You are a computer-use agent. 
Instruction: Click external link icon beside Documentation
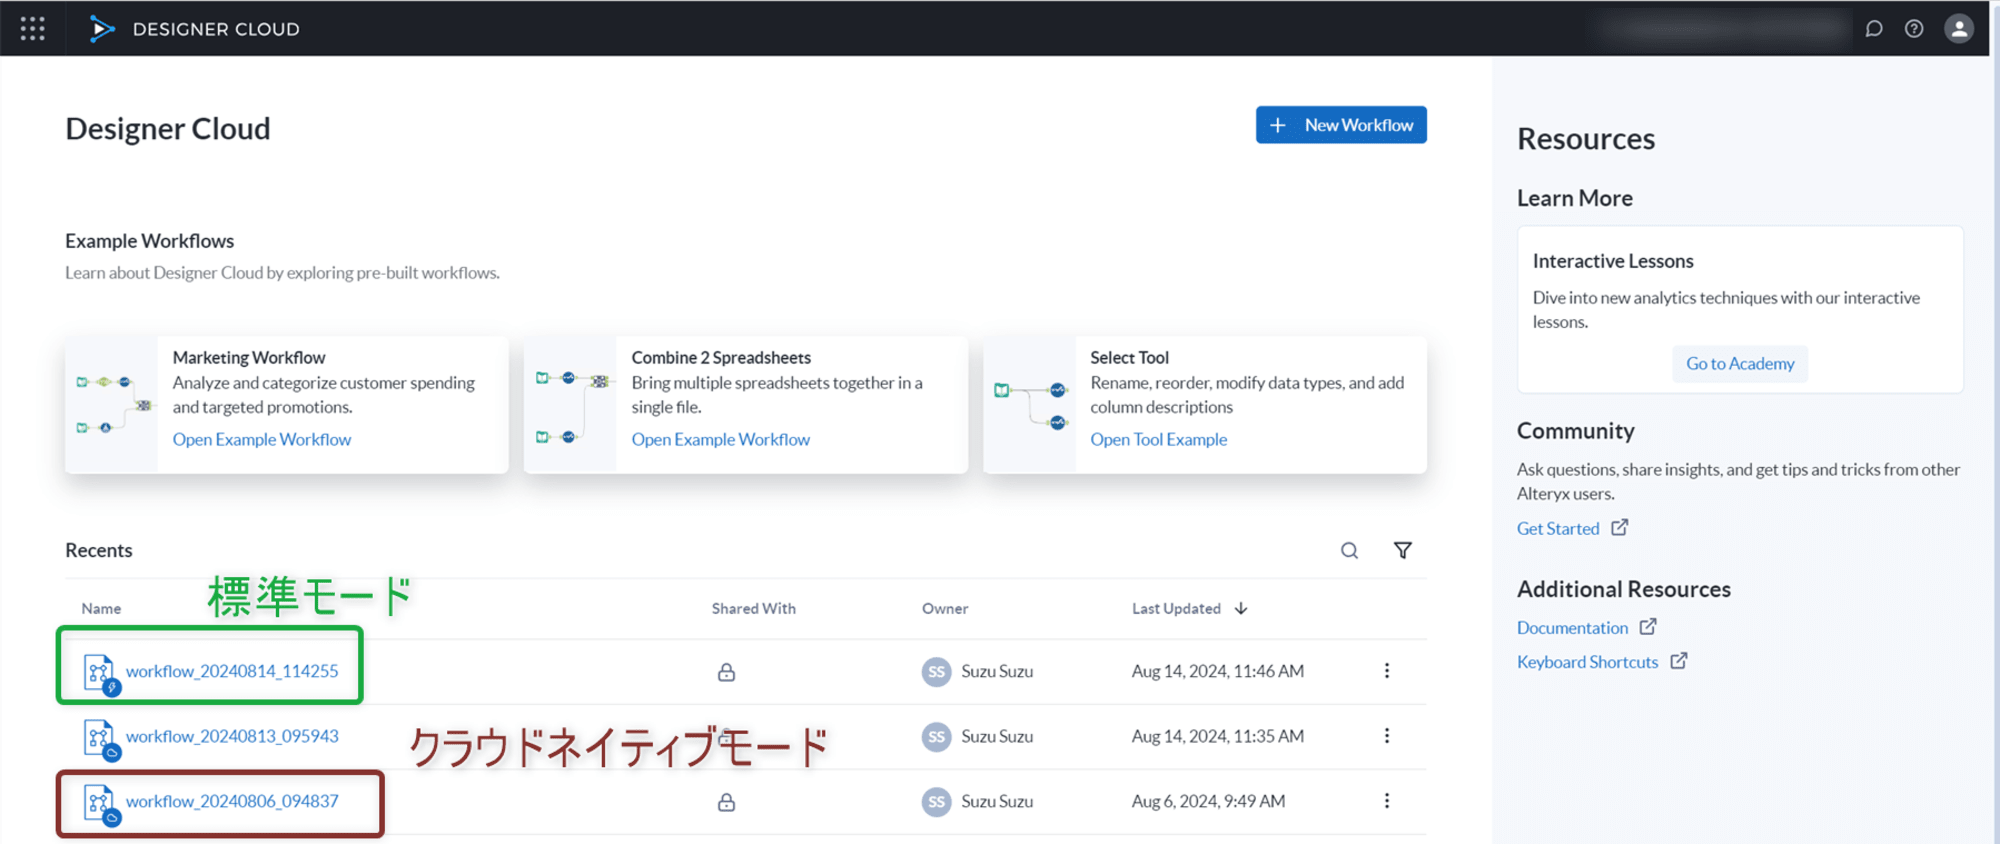point(1648,627)
